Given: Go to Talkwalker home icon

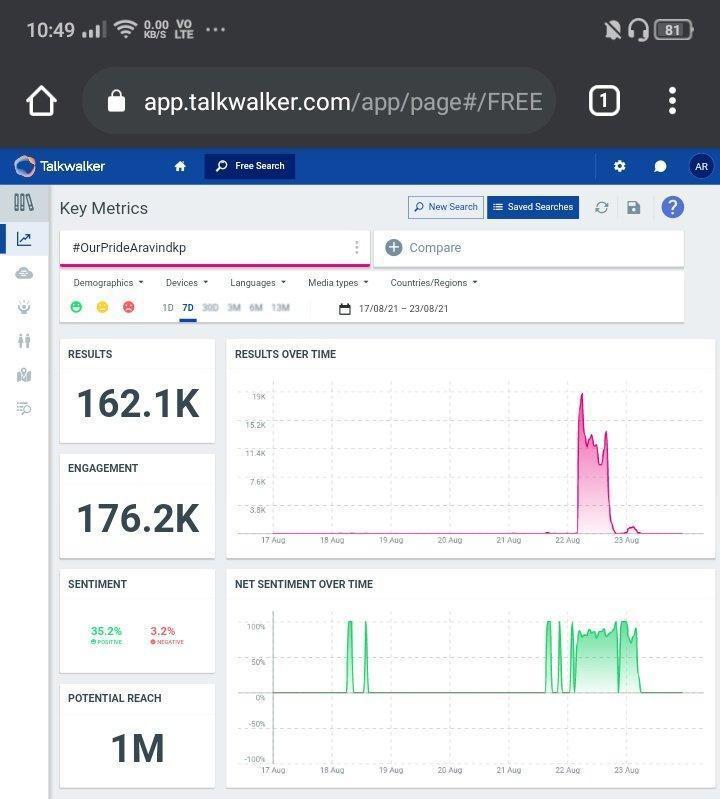Looking at the screenshot, I should [180, 166].
